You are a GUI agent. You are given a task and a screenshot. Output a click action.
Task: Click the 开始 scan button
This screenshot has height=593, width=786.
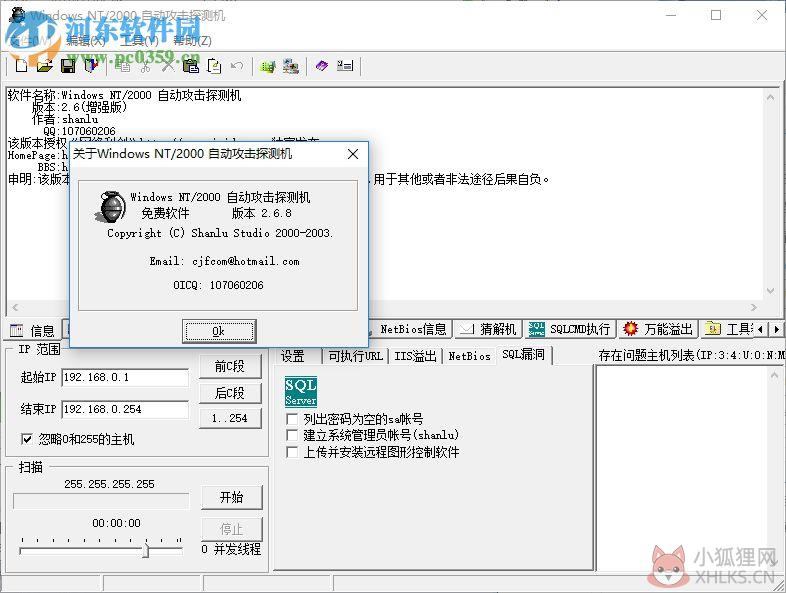[232, 497]
